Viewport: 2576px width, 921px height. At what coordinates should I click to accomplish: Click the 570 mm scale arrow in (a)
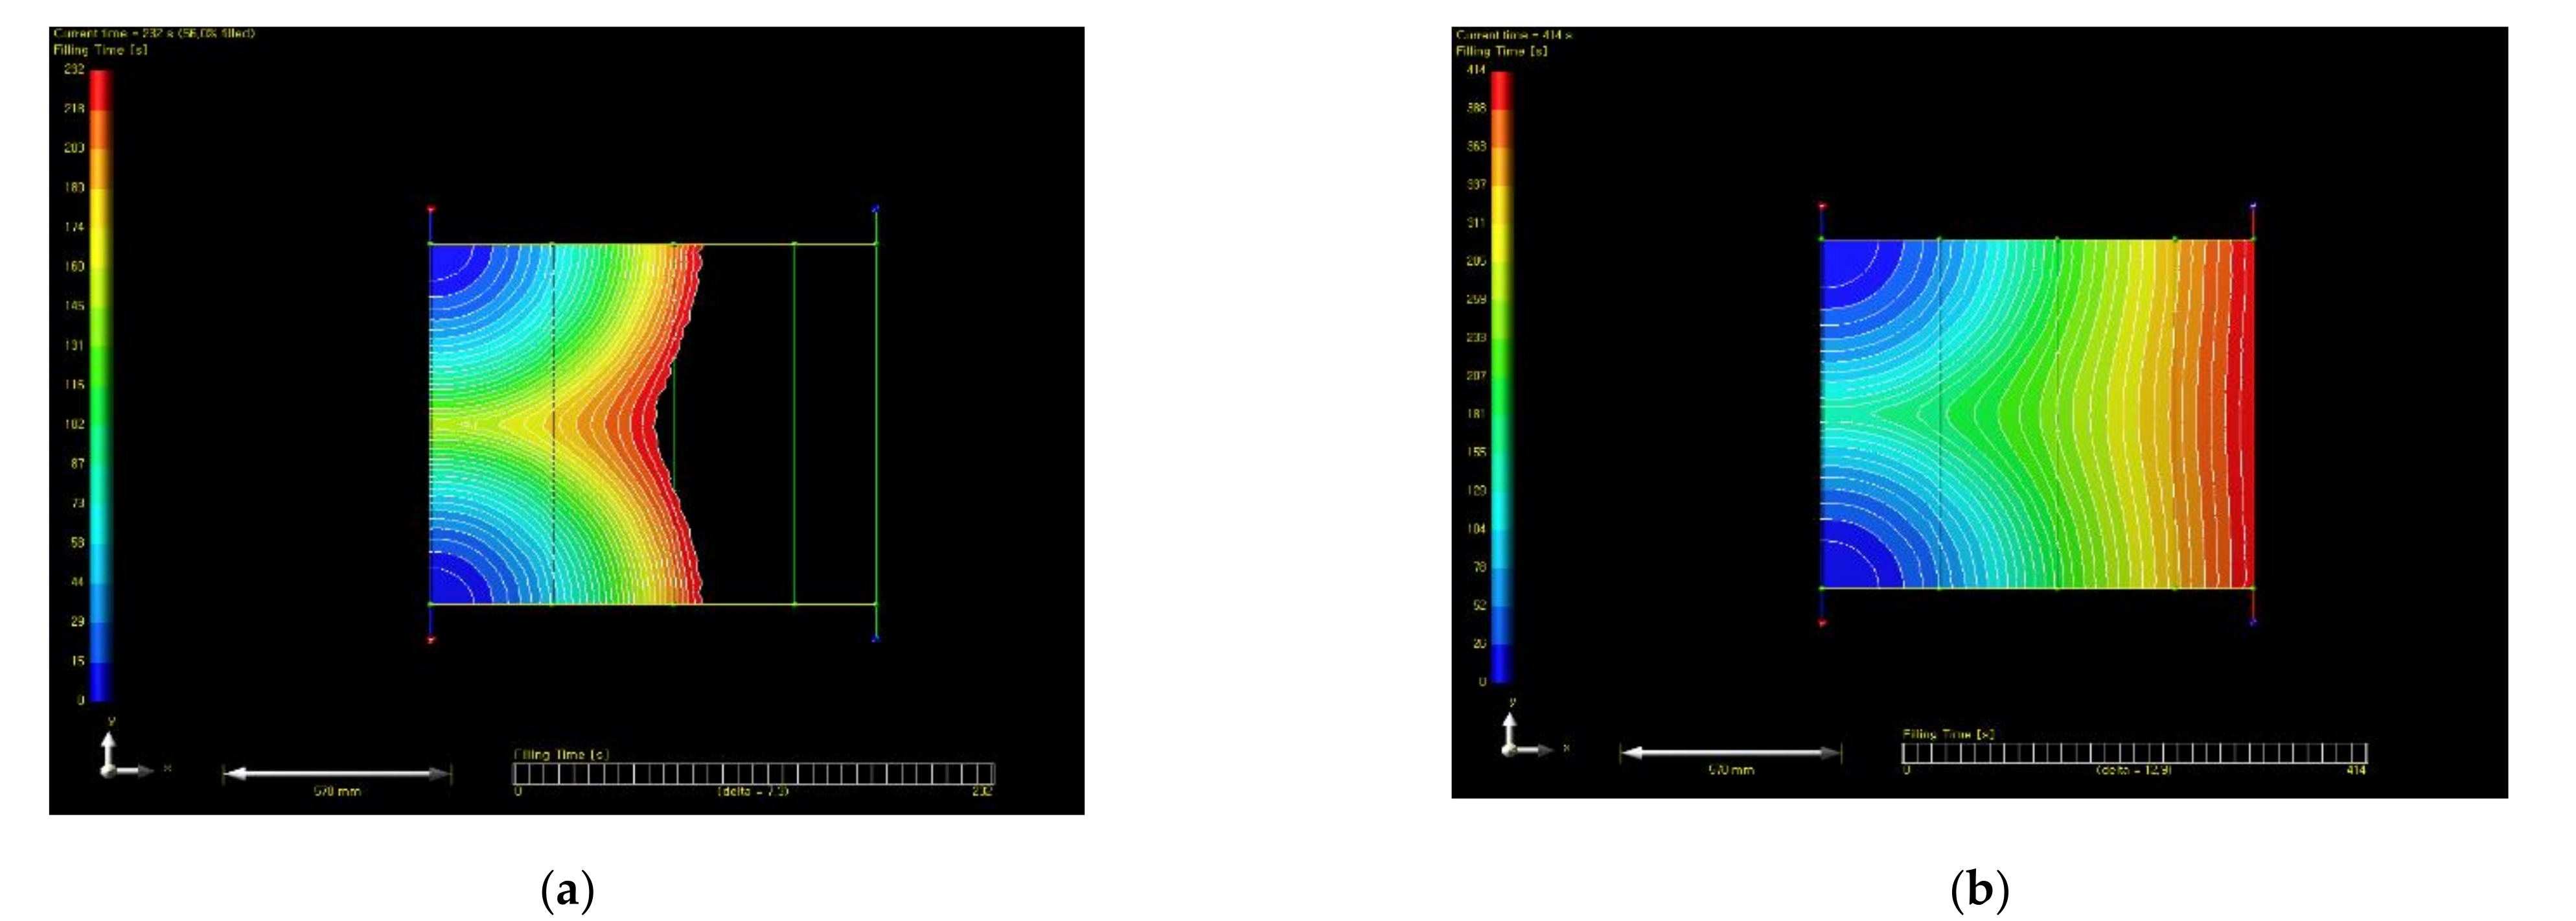[337, 773]
